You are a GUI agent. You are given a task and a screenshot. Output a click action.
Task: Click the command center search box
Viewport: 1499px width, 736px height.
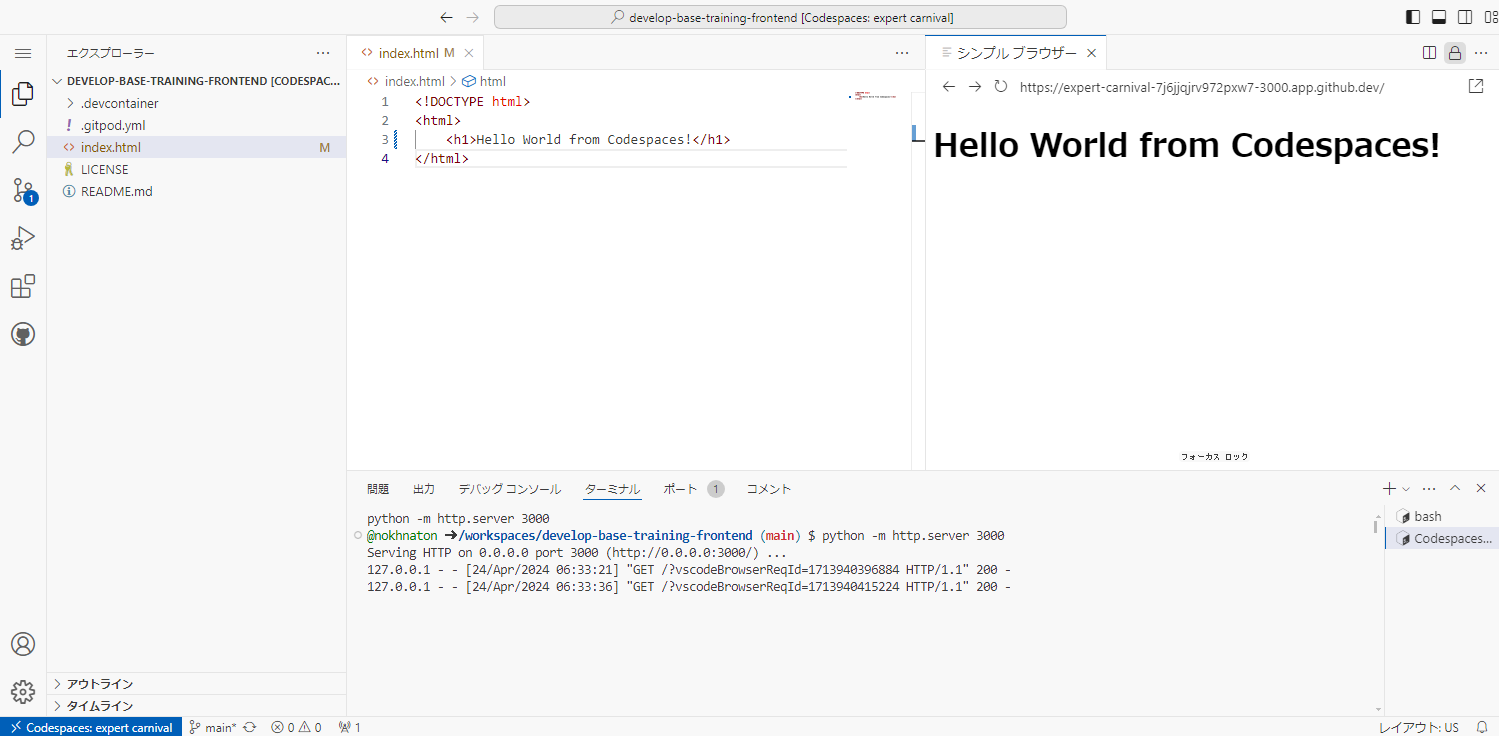(780, 17)
